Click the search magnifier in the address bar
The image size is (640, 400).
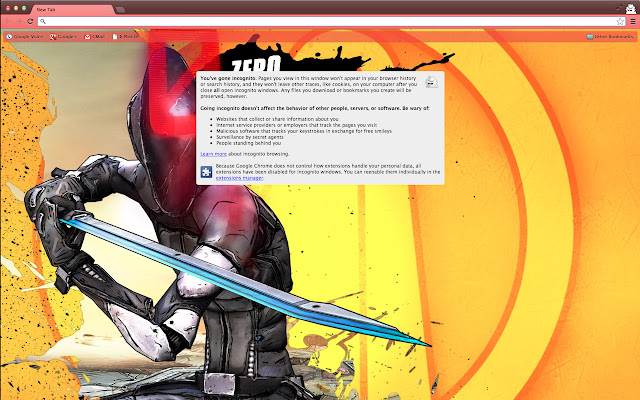click(x=43, y=22)
